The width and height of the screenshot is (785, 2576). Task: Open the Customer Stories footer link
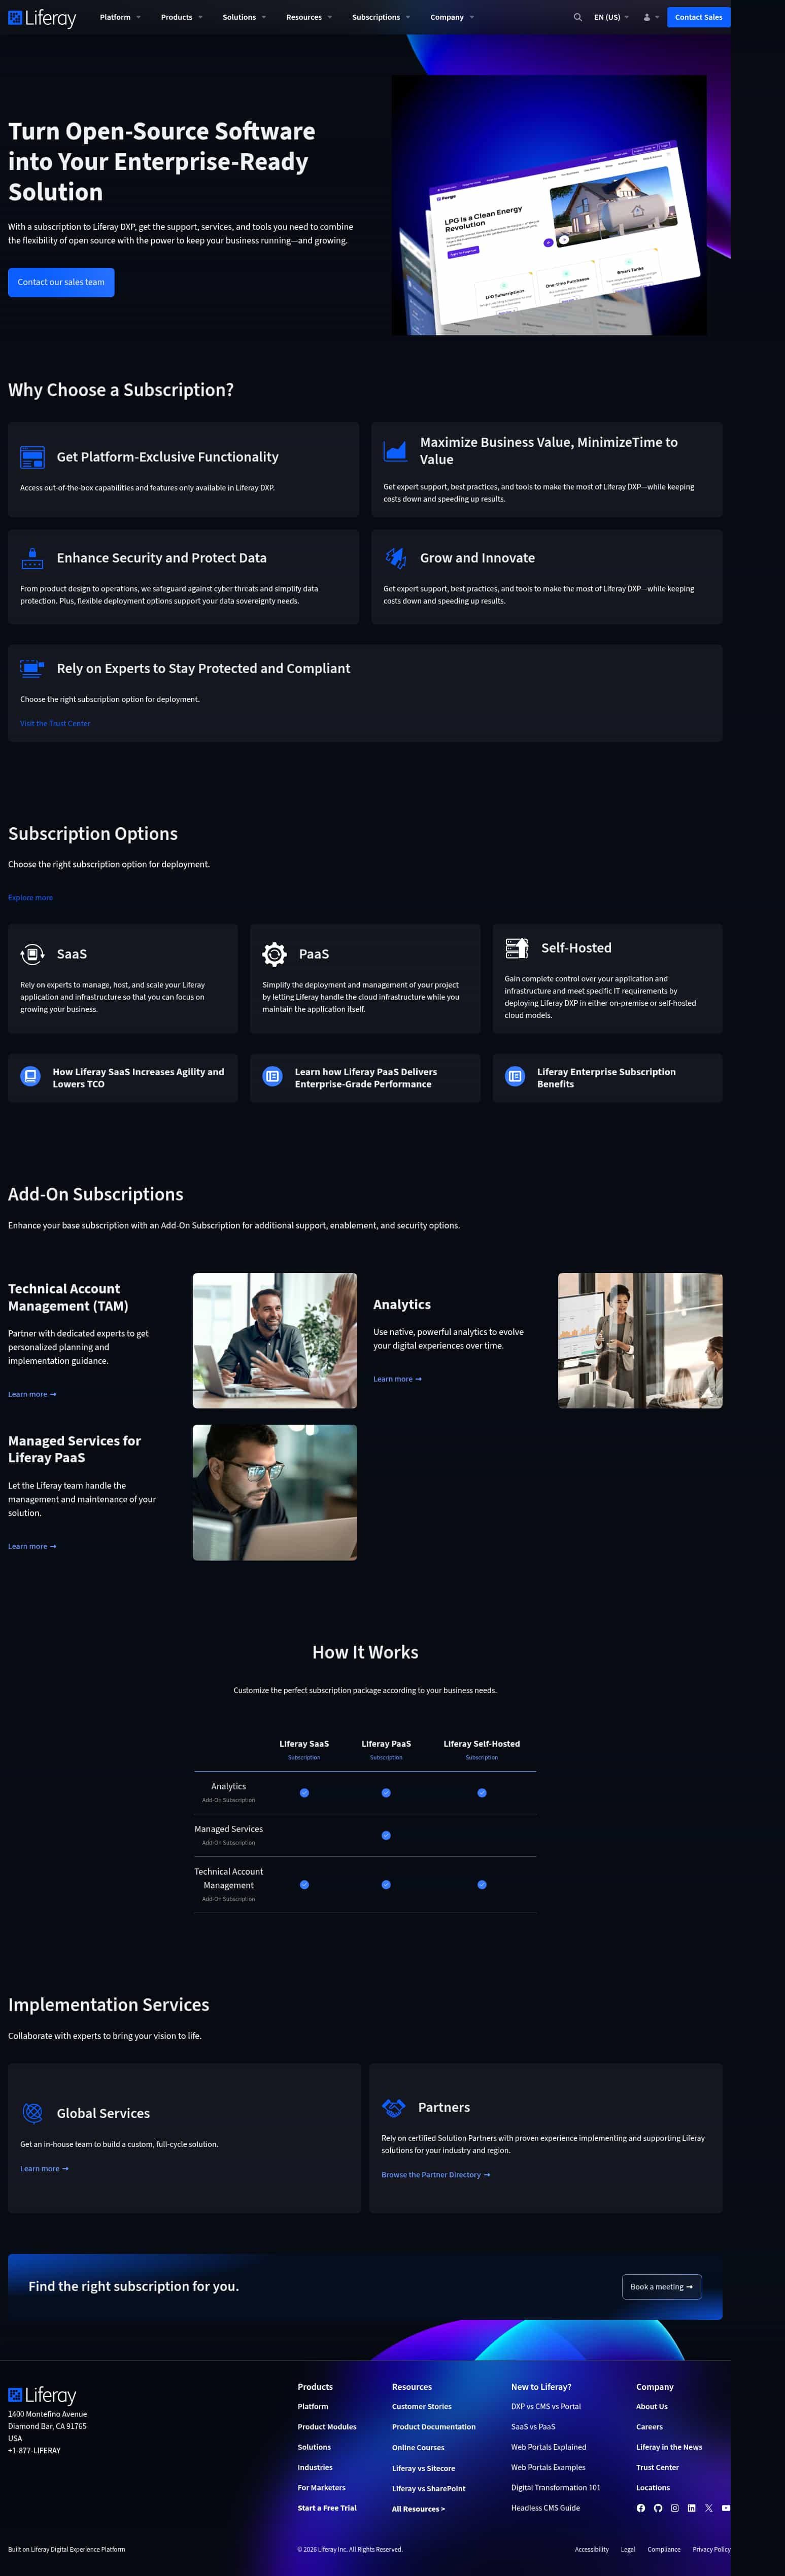(x=421, y=2407)
